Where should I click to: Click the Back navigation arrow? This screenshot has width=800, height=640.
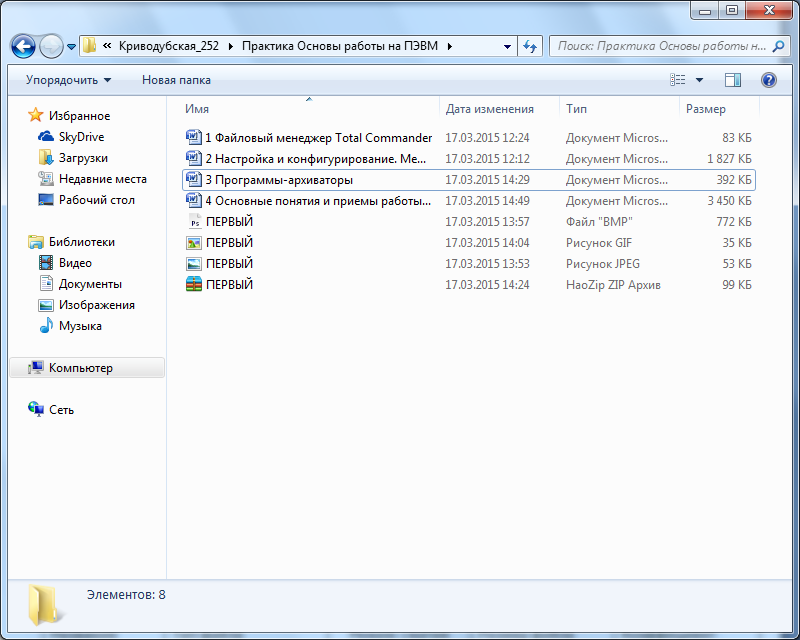(23, 46)
